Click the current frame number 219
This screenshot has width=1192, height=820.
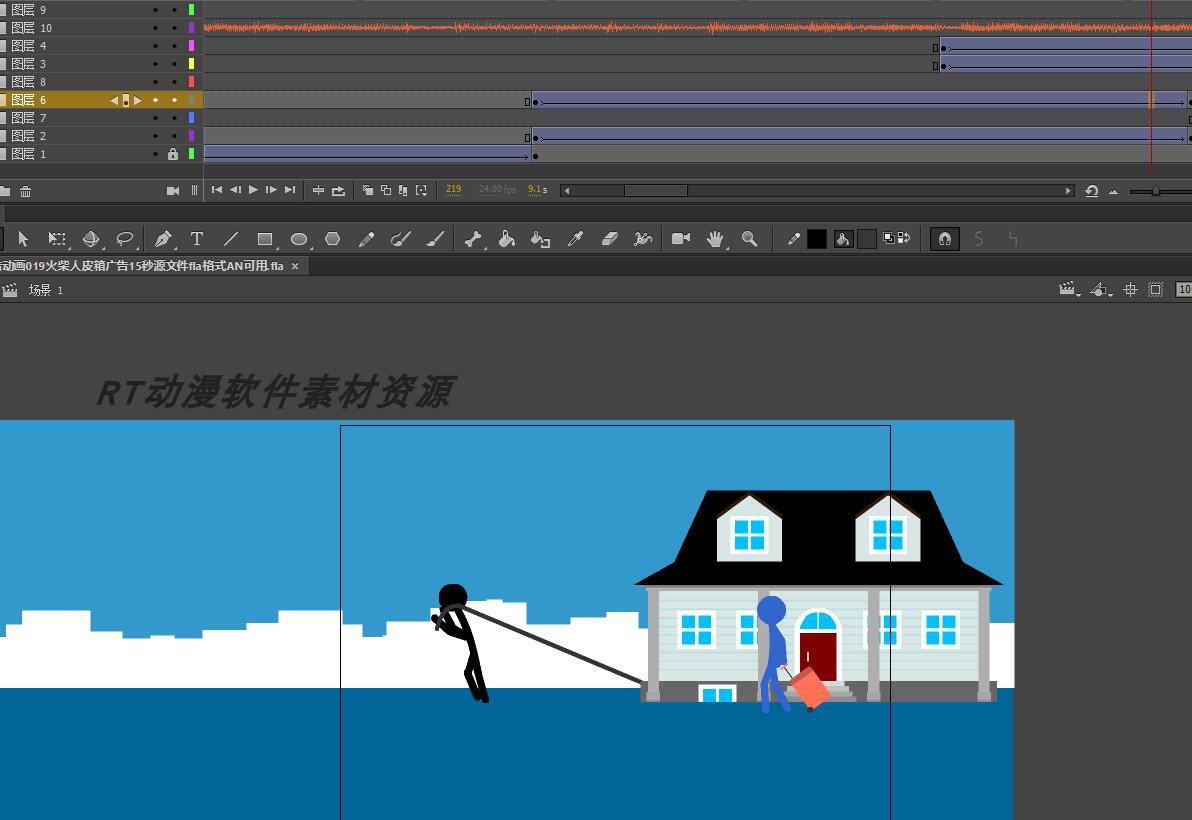pyautogui.click(x=454, y=189)
